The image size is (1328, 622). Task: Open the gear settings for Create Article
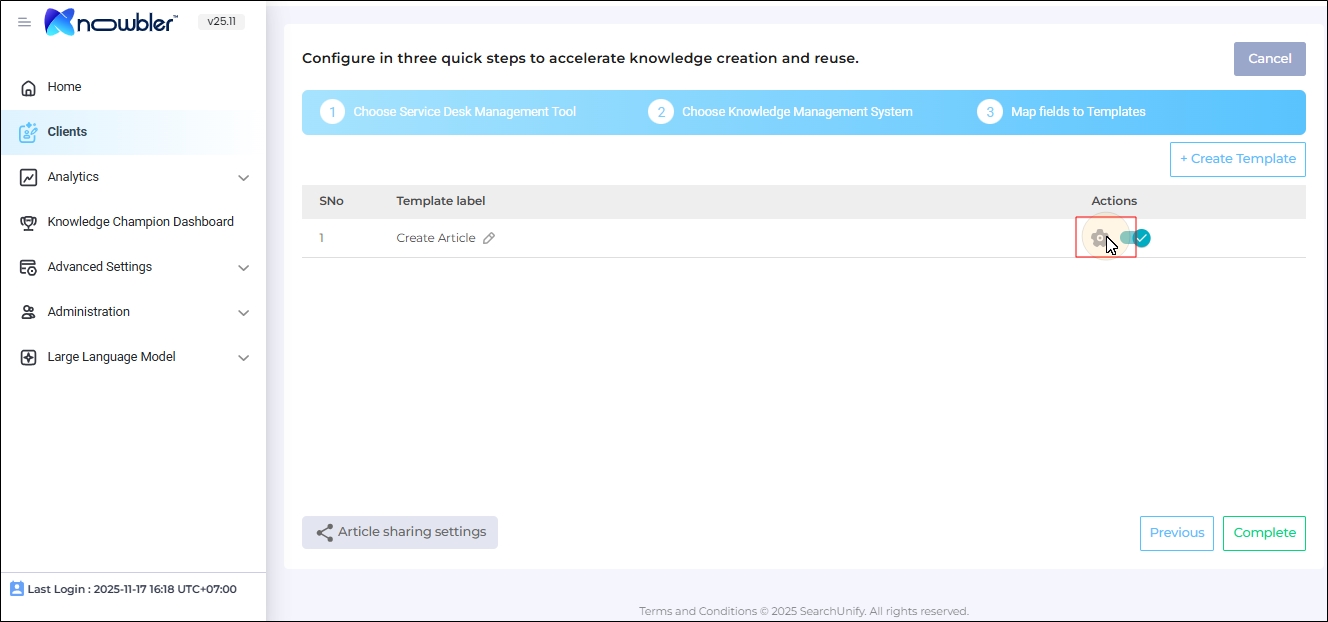click(1099, 238)
